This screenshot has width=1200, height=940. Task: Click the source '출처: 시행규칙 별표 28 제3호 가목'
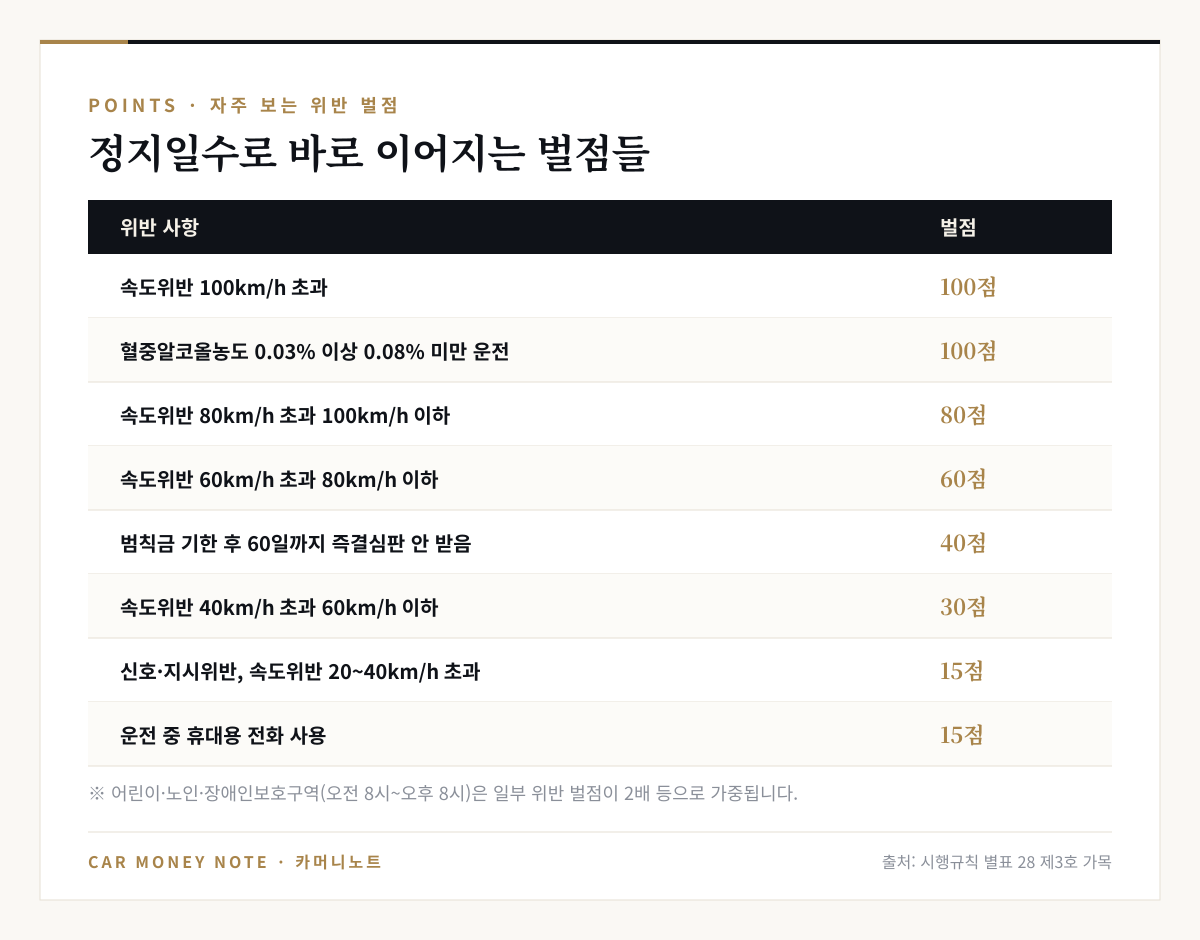pos(997,862)
